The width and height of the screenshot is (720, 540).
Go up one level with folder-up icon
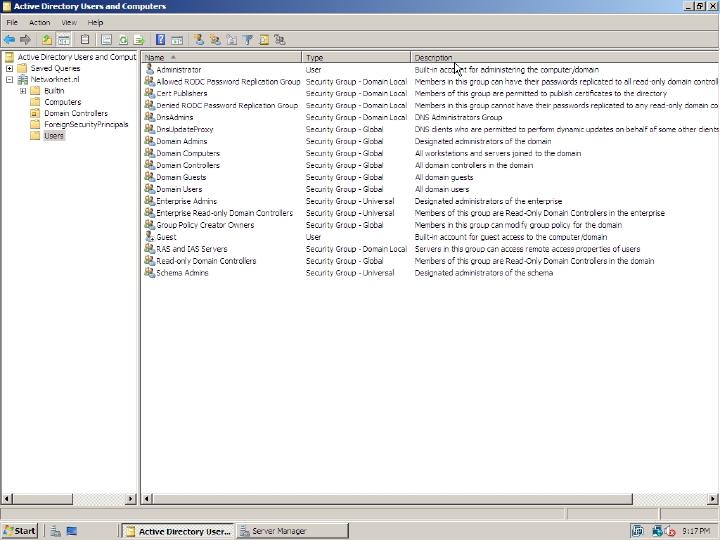coord(47,40)
